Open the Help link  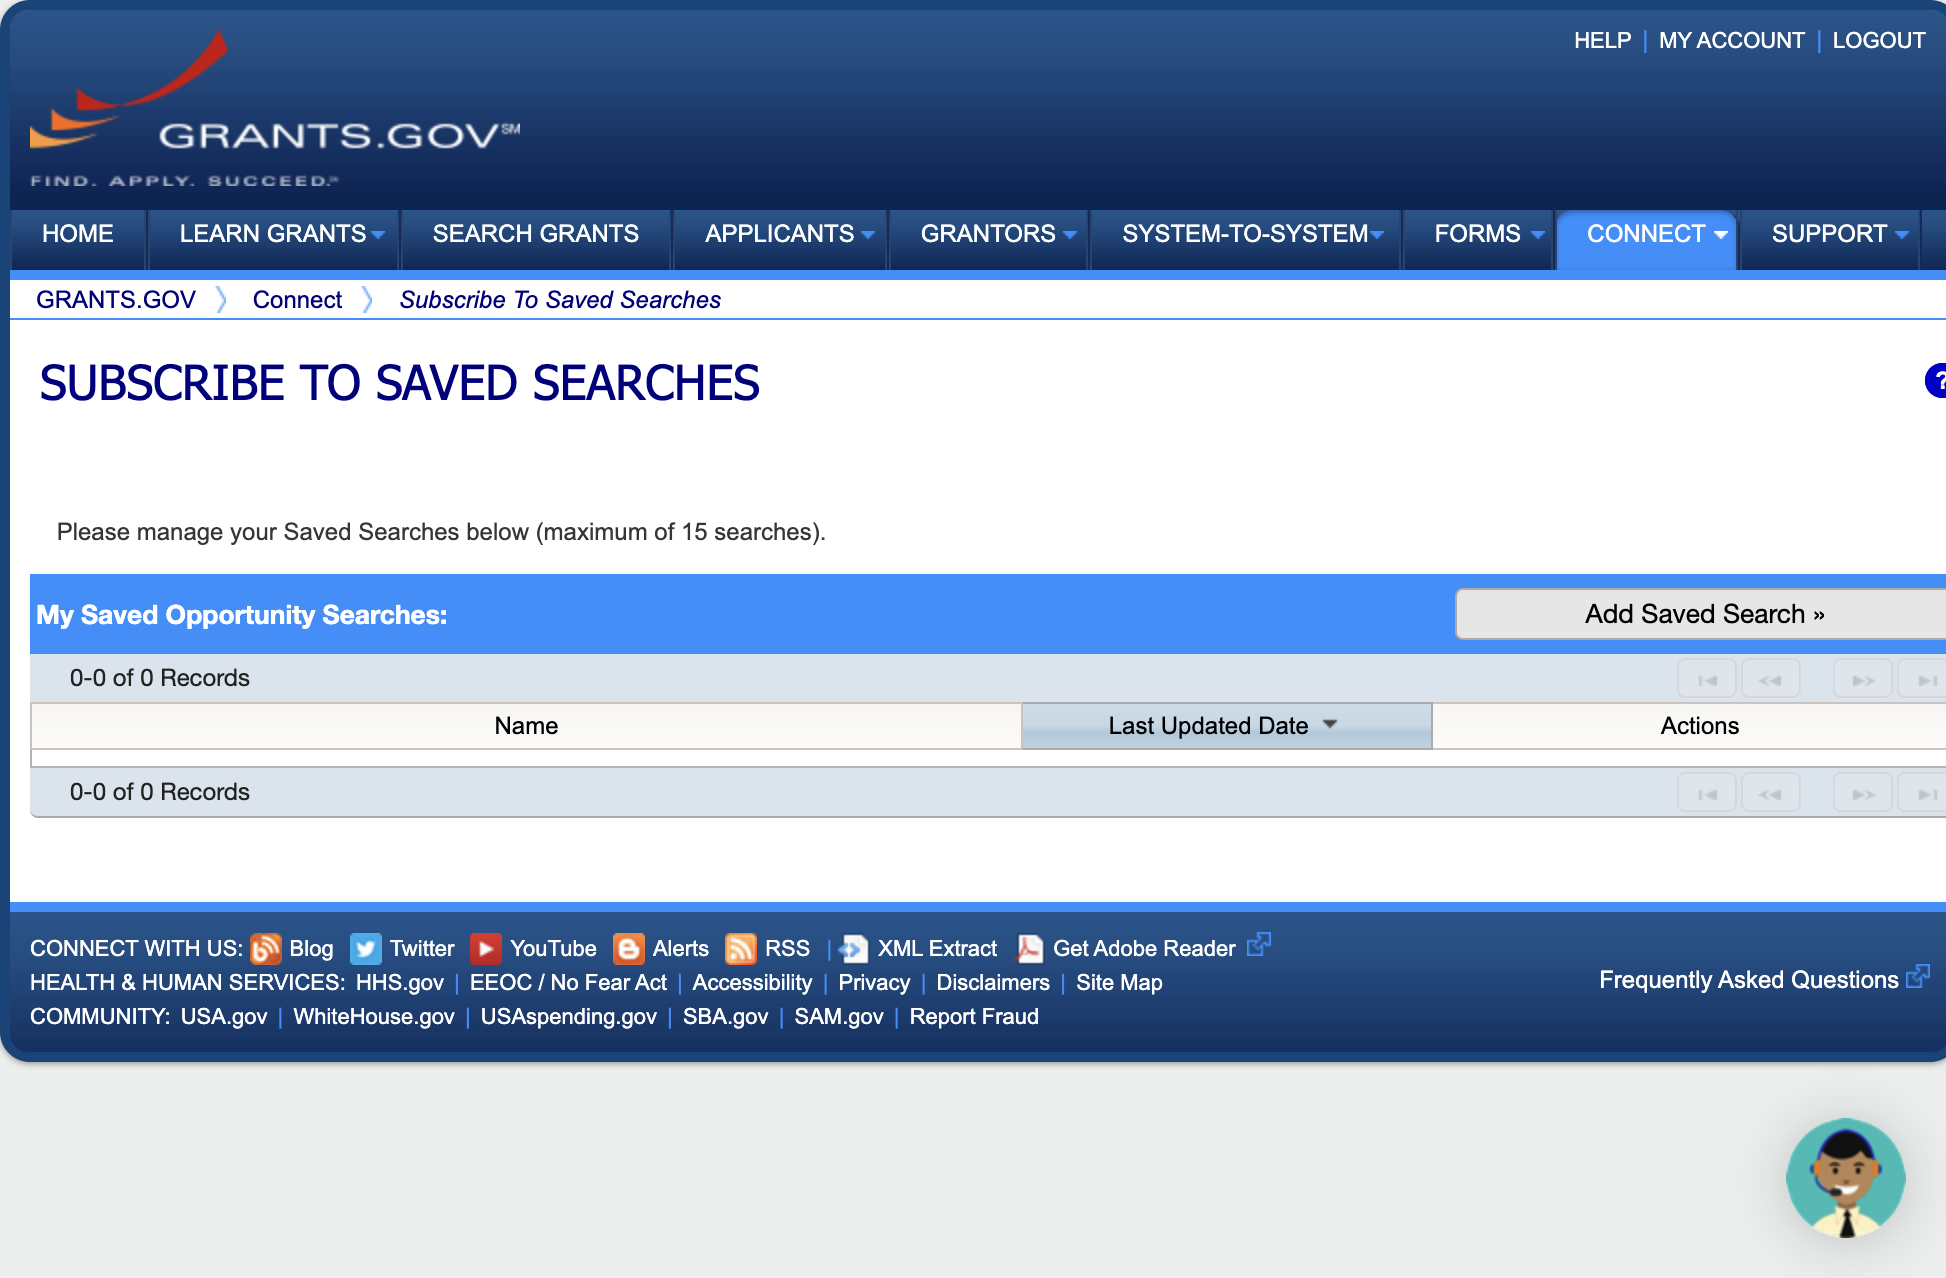[x=1602, y=41]
